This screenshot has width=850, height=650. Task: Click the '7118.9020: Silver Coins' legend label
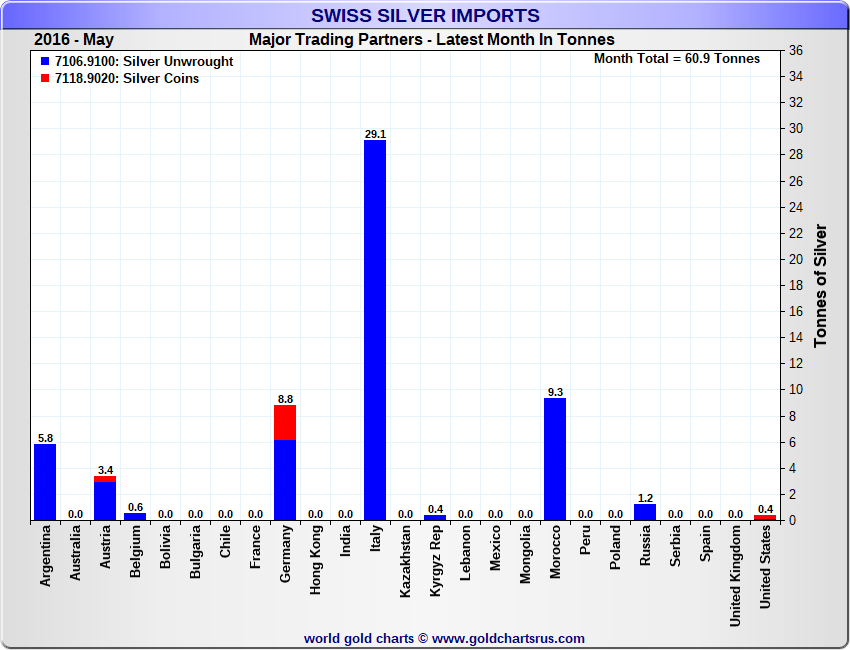pos(127,78)
